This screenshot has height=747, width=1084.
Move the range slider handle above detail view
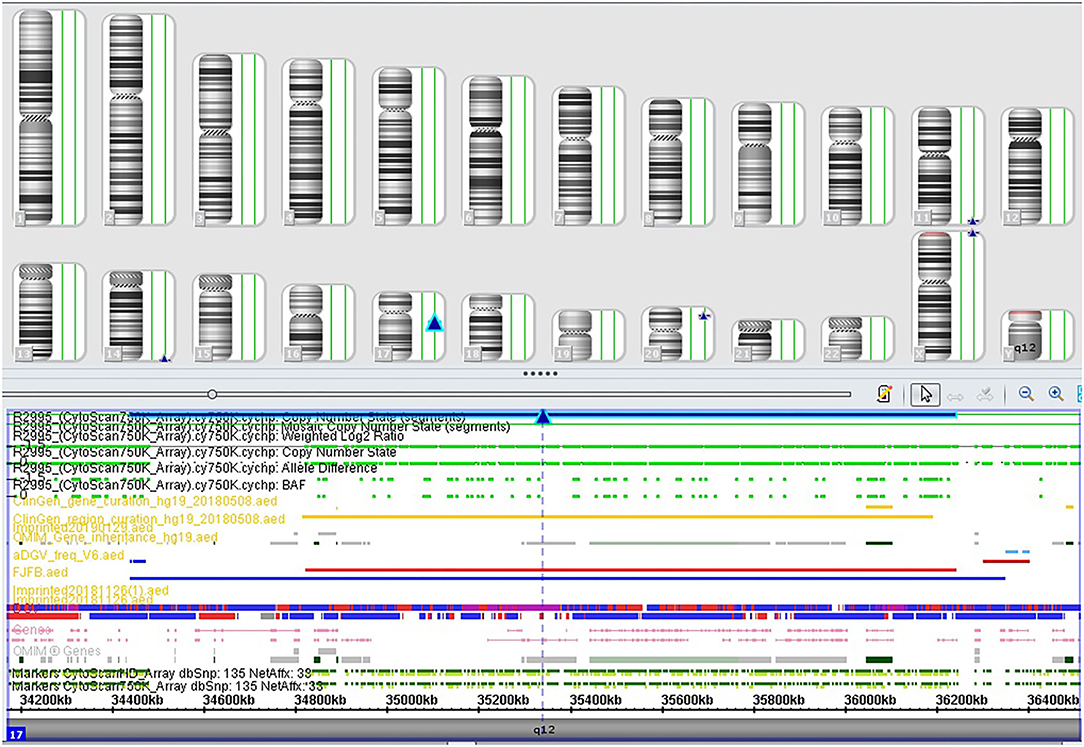(212, 394)
